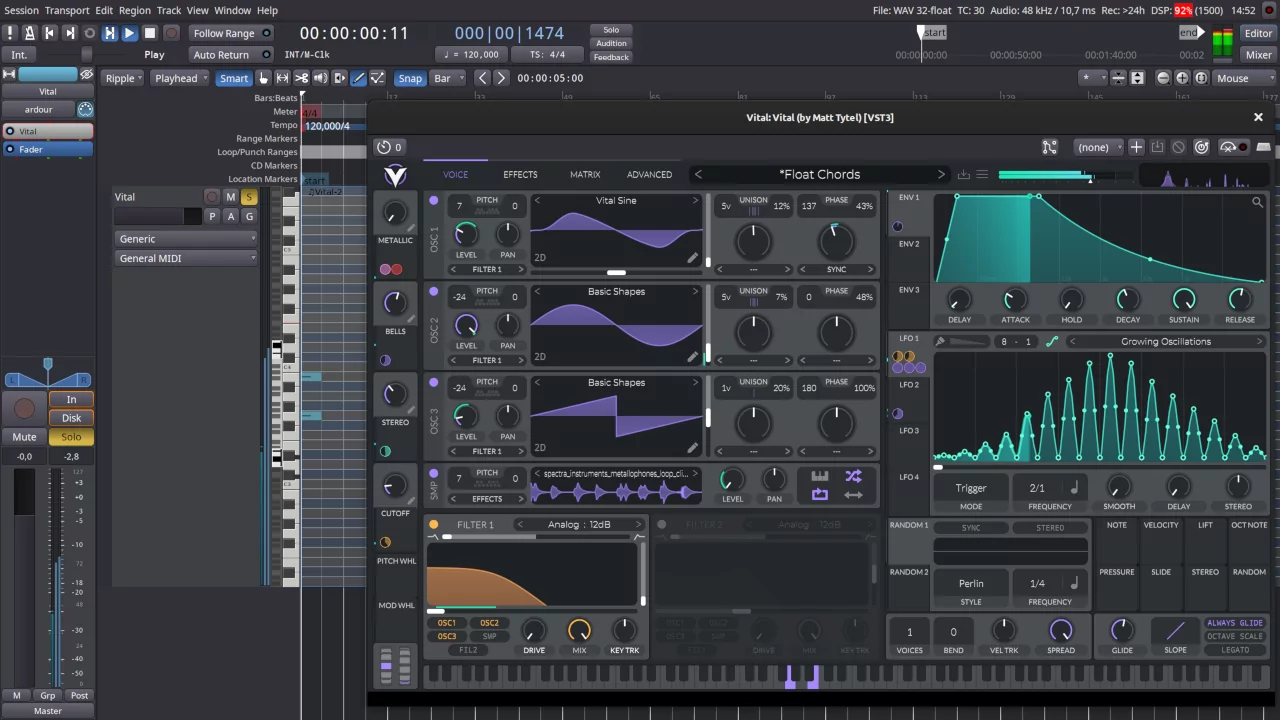
Task: Open the Session menu
Action: pos(21,10)
